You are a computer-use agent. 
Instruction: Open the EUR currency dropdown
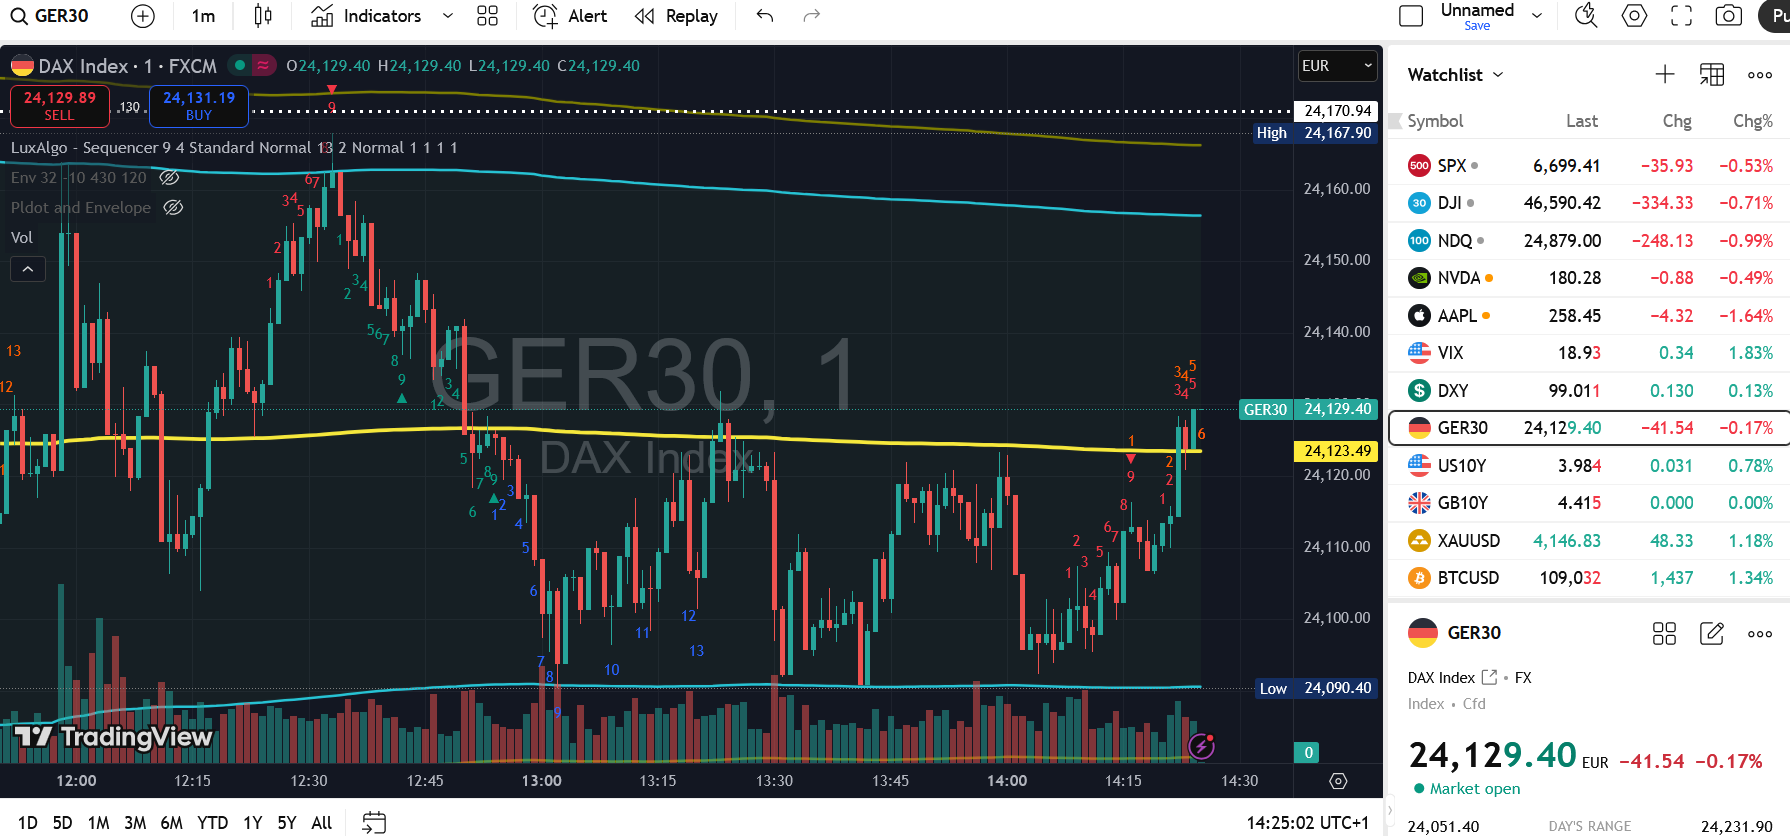coord(1337,66)
